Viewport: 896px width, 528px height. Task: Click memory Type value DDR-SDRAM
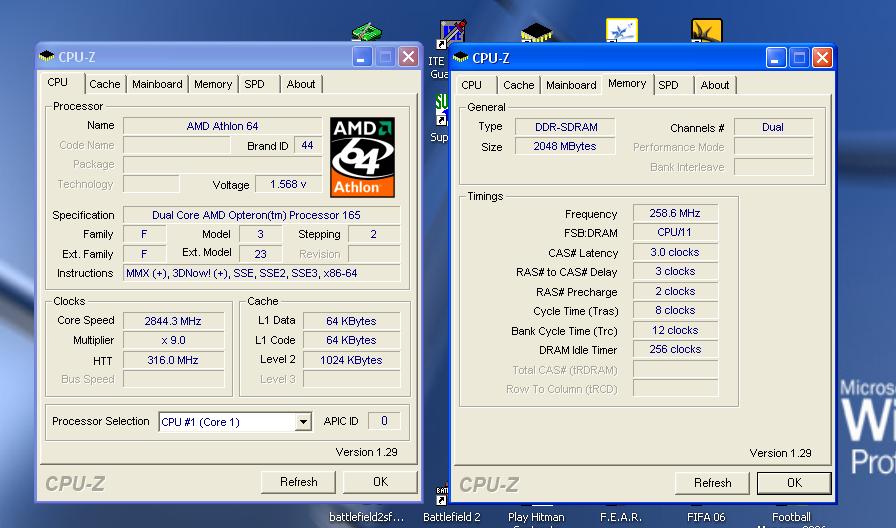(565, 127)
